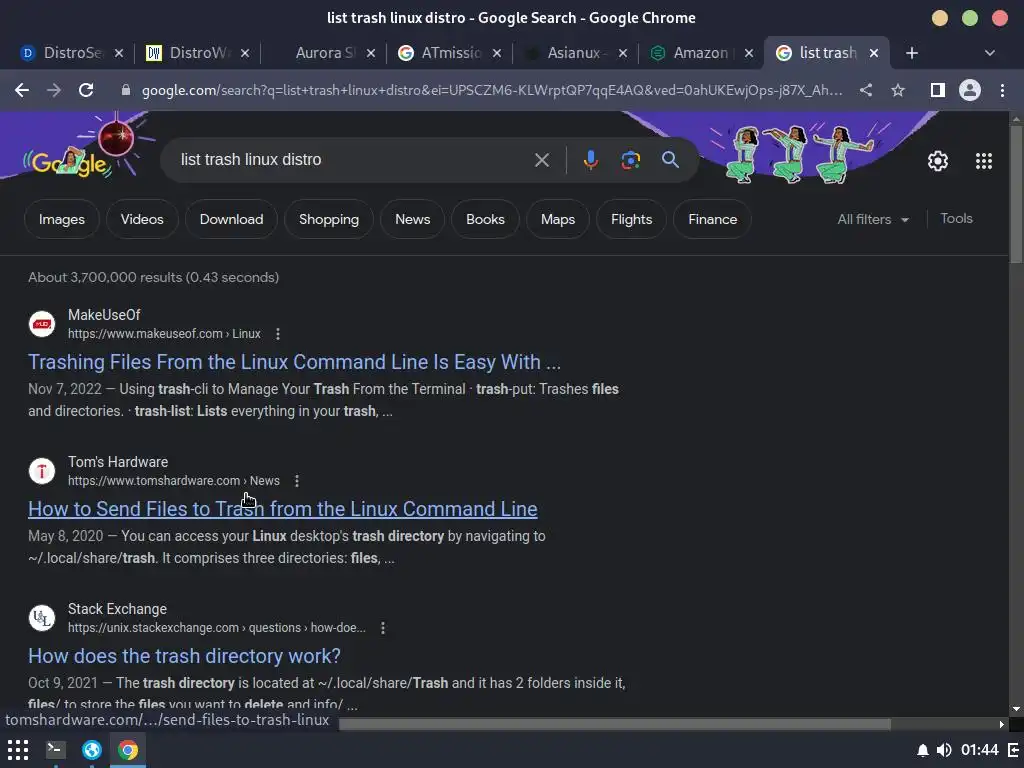Search by image with Google Lens
The width and height of the screenshot is (1024, 768).
630,160
